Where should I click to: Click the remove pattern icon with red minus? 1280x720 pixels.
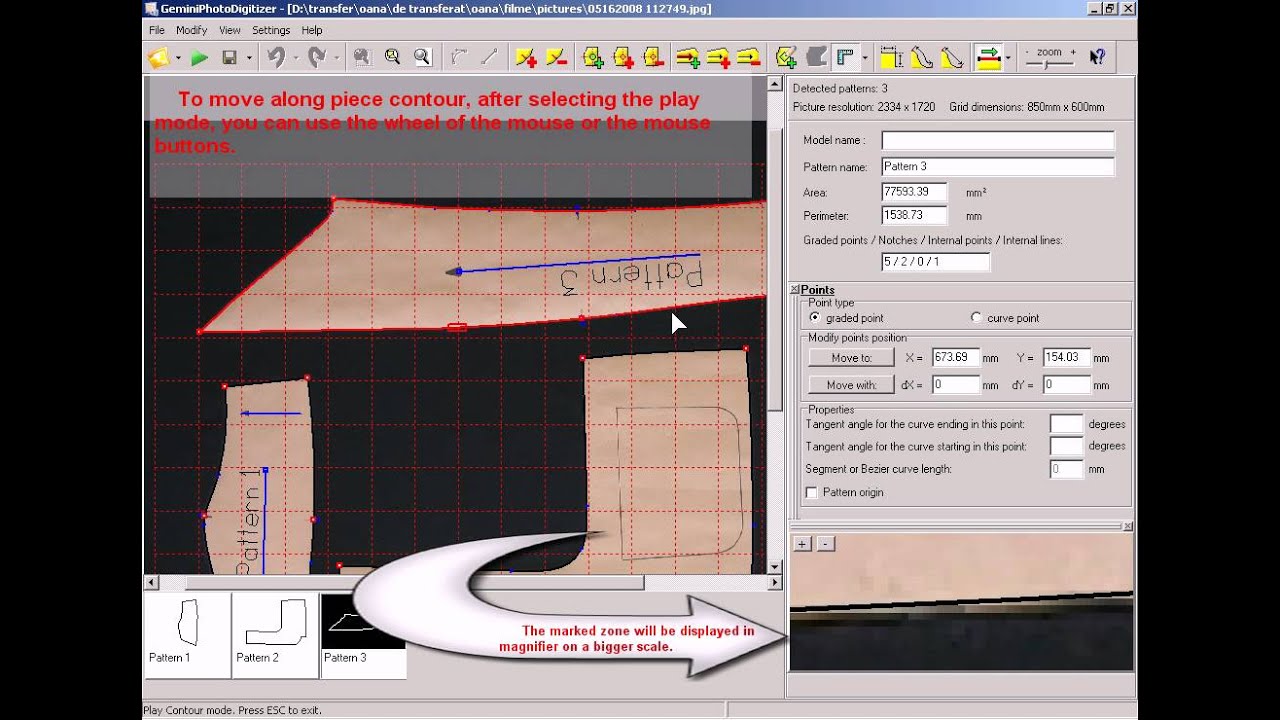[x=557, y=58]
